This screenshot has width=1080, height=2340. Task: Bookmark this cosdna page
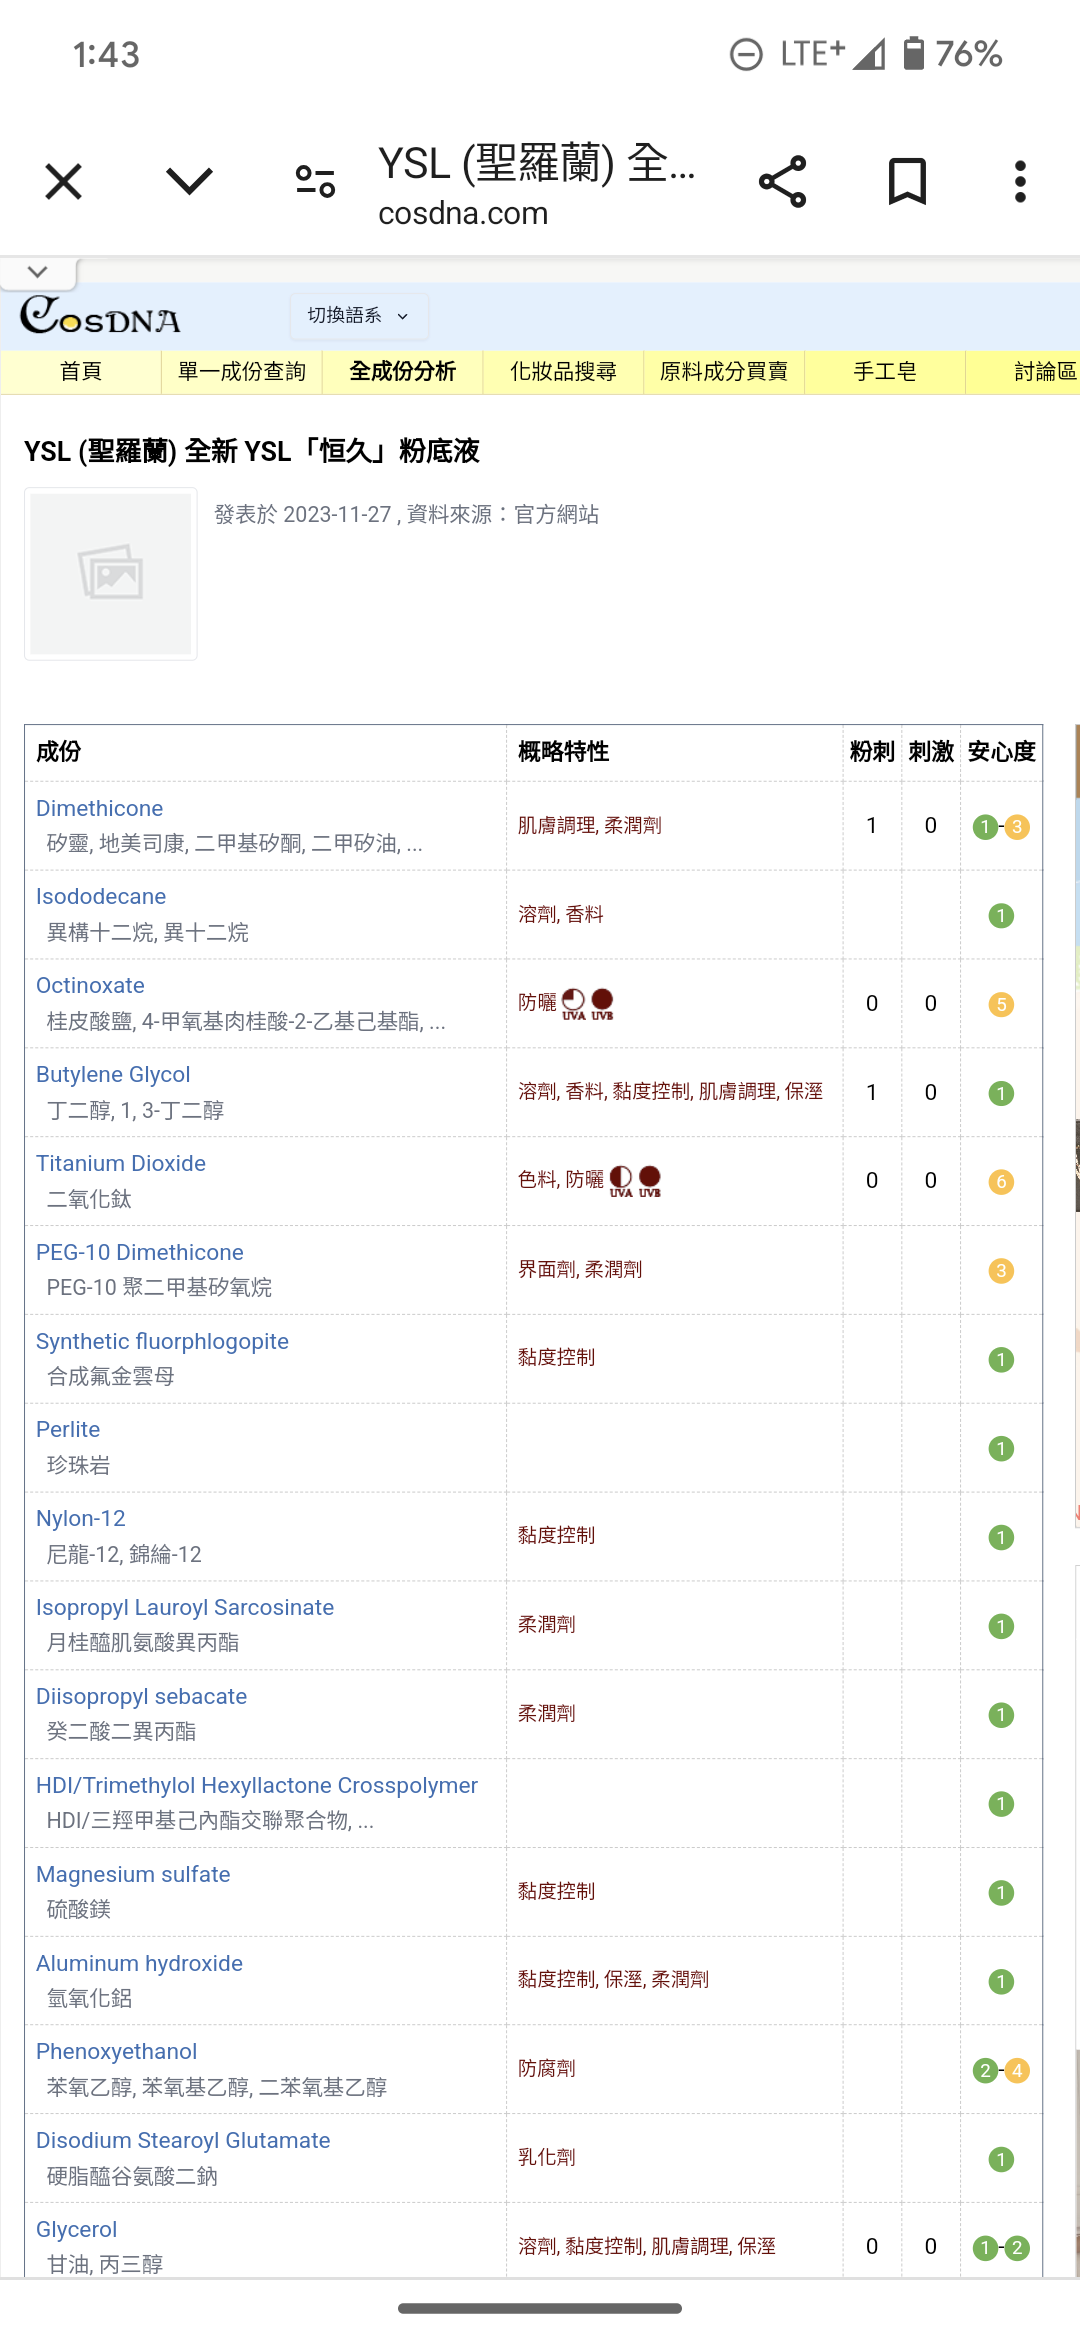[x=907, y=181]
